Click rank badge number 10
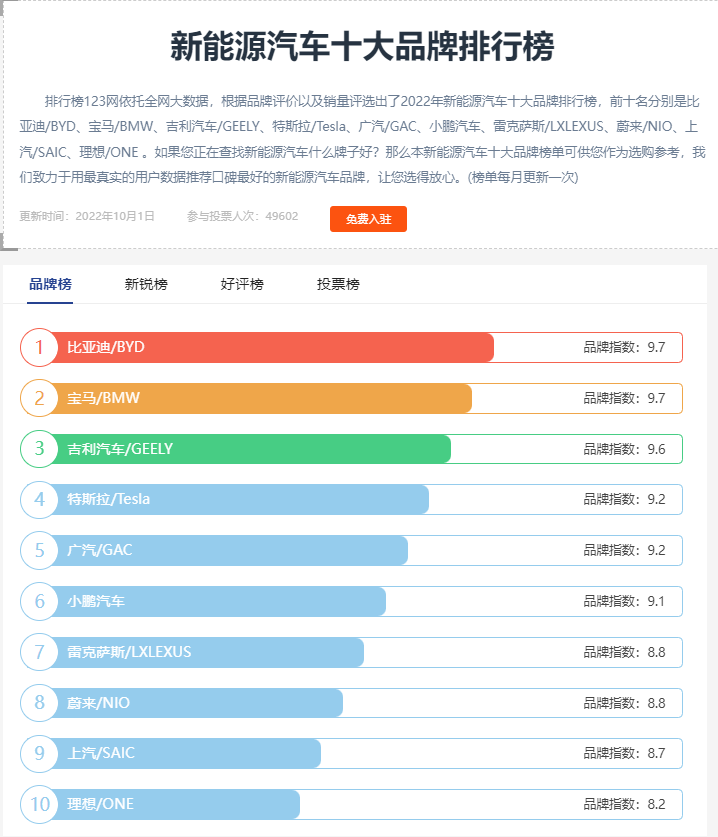Screen dimensions: 718x837 (x=39, y=804)
